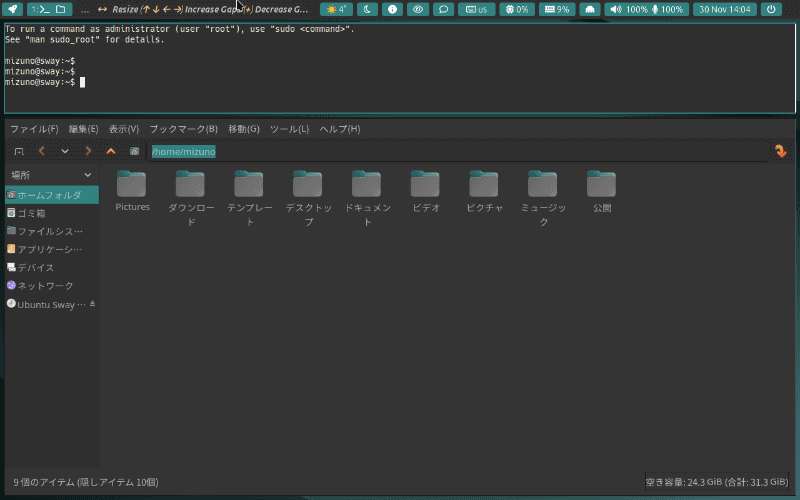Click the go arrow beside path bar
This screenshot has height=500, width=800.
pos(781,151)
